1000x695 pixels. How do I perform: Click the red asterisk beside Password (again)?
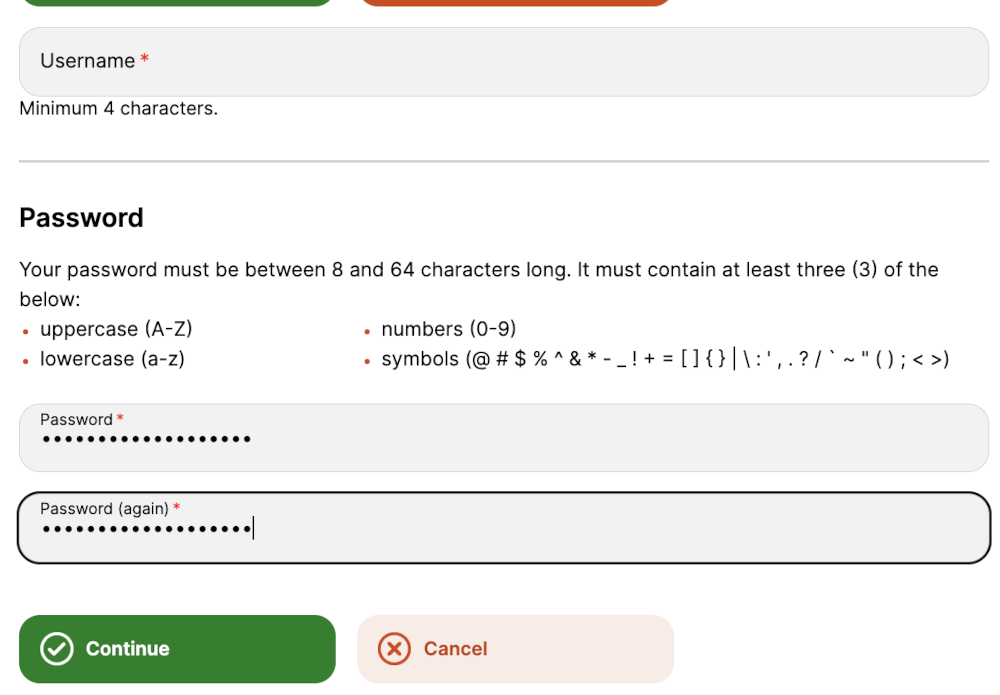(x=177, y=508)
